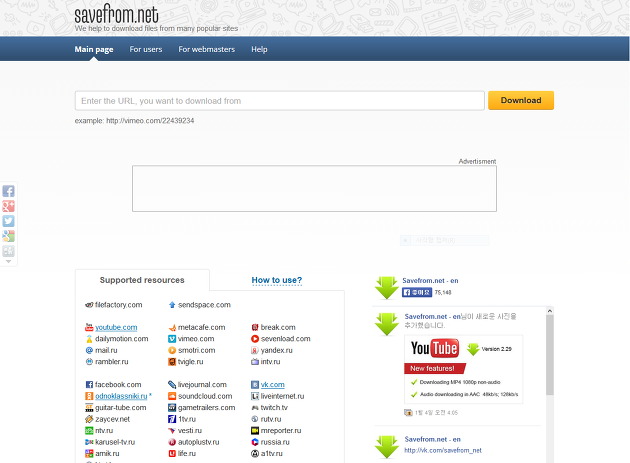Click the sevenload.com site icon
Image resolution: width=630 pixels, height=463 pixels.
tap(255, 339)
